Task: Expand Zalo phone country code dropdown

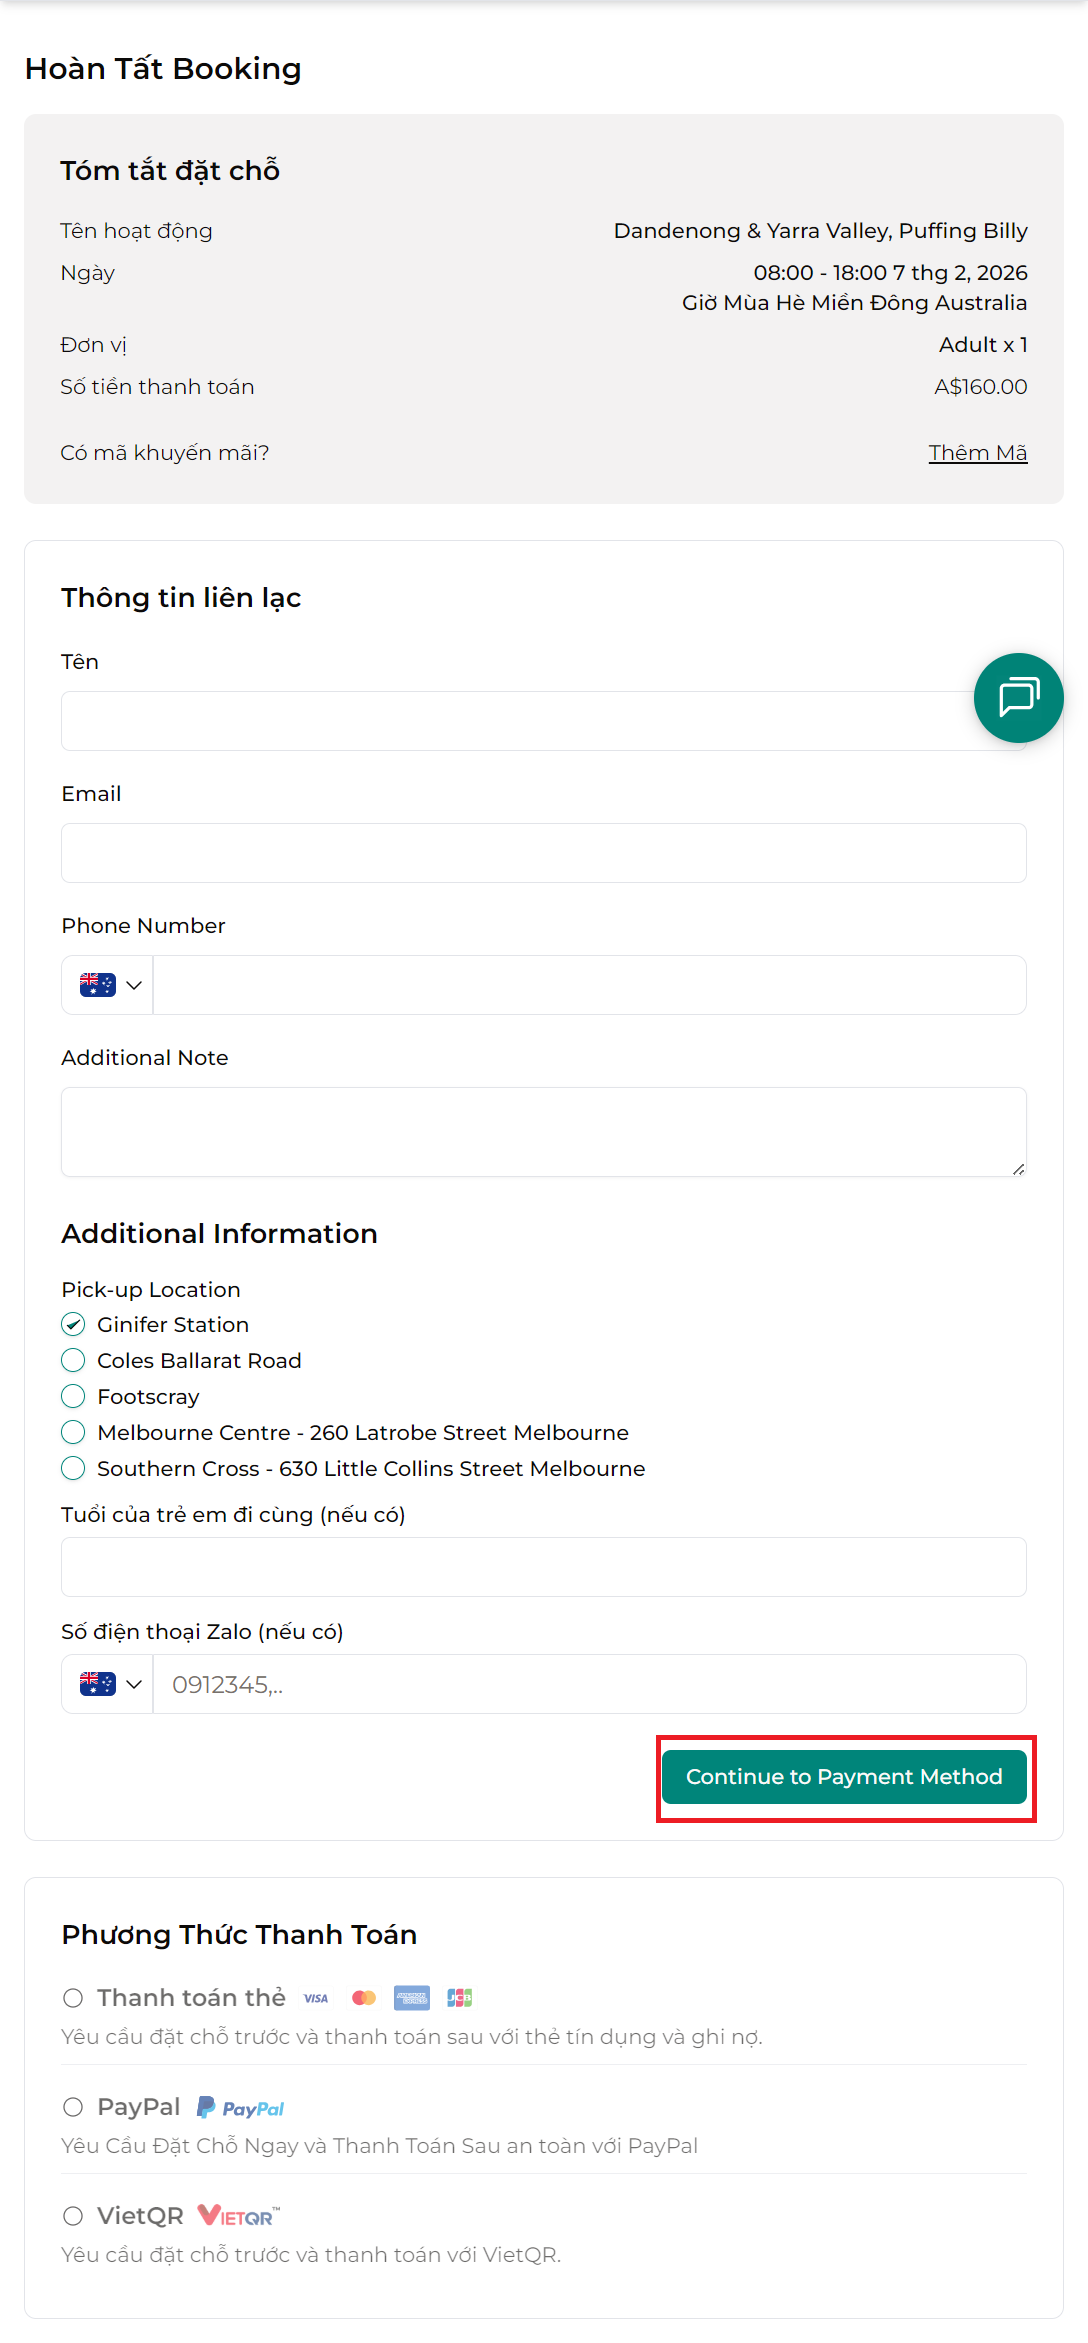Action: [133, 1684]
